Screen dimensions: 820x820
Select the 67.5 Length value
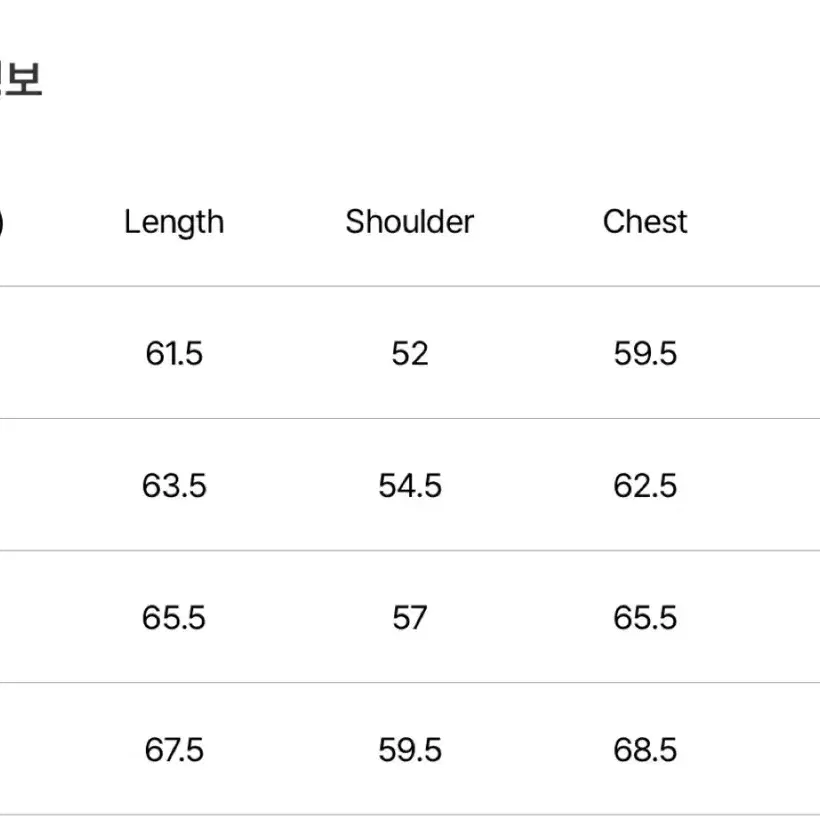[174, 750]
